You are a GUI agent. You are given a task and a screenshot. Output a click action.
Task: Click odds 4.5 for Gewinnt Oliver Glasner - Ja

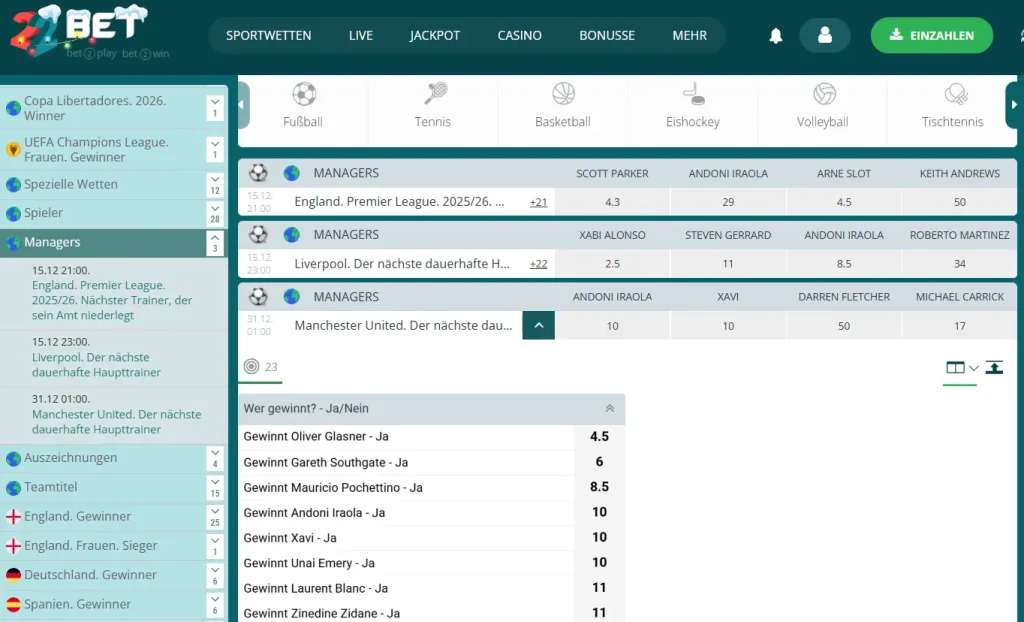pos(597,438)
